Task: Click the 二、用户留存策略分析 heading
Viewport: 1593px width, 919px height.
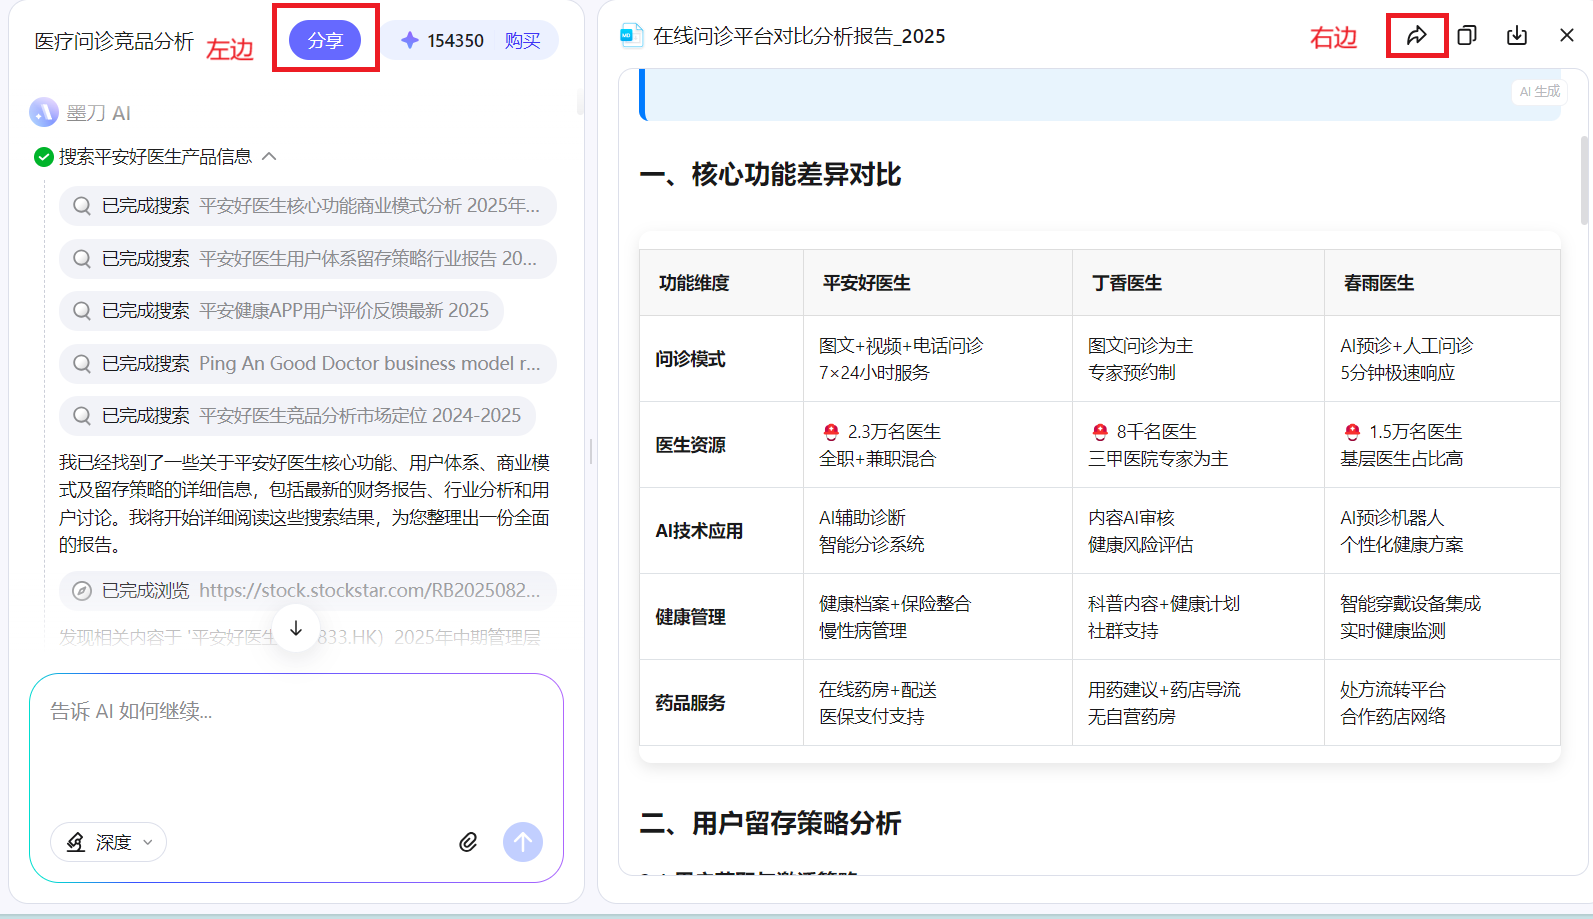Action: [770, 824]
